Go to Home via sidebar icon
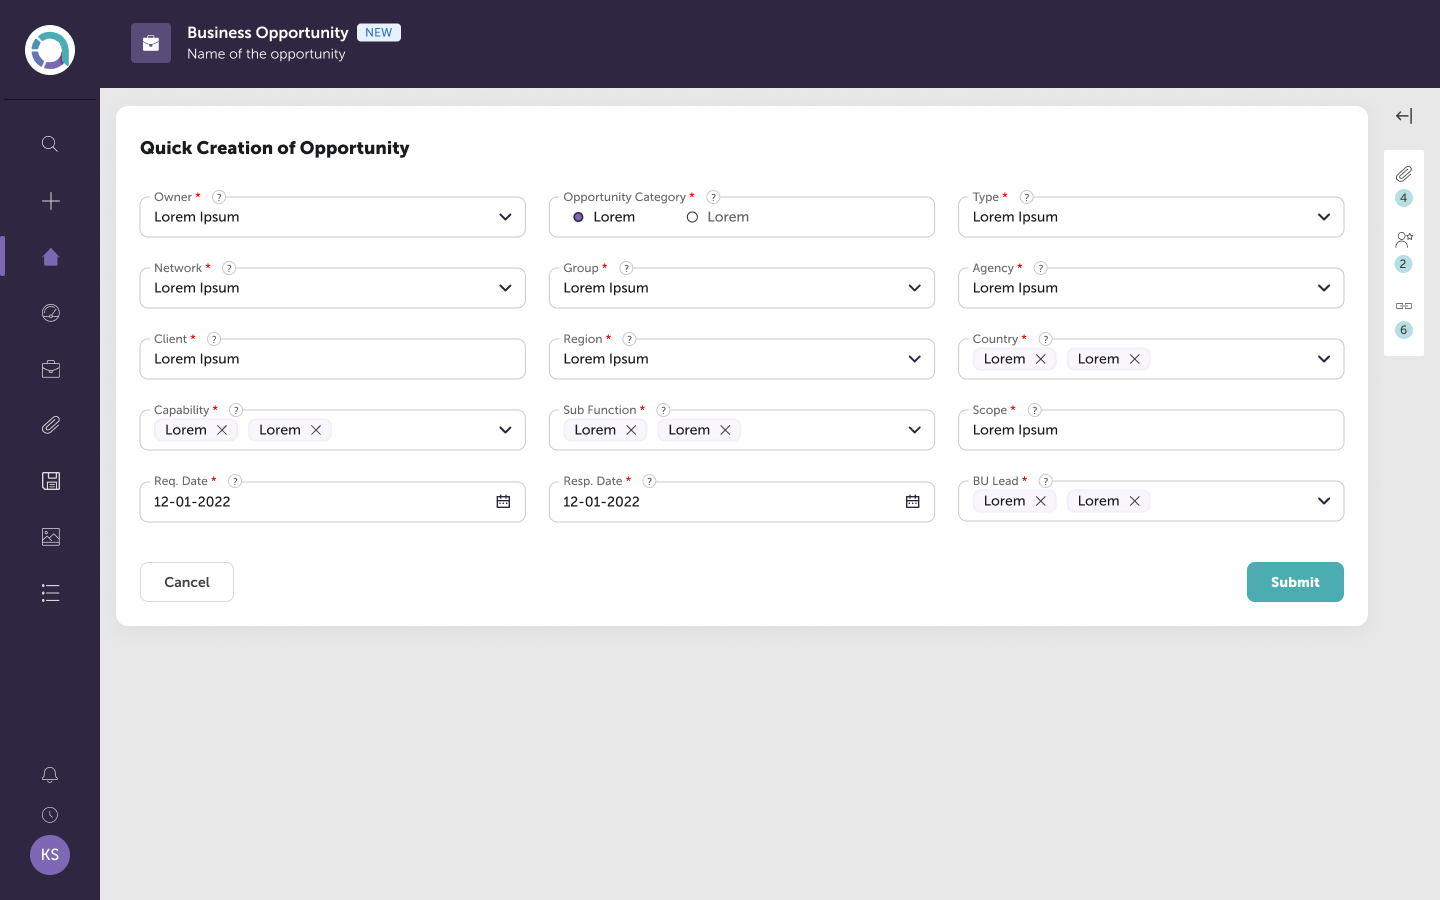The width and height of the screenshot is (1440, 900). coord(50,257)
